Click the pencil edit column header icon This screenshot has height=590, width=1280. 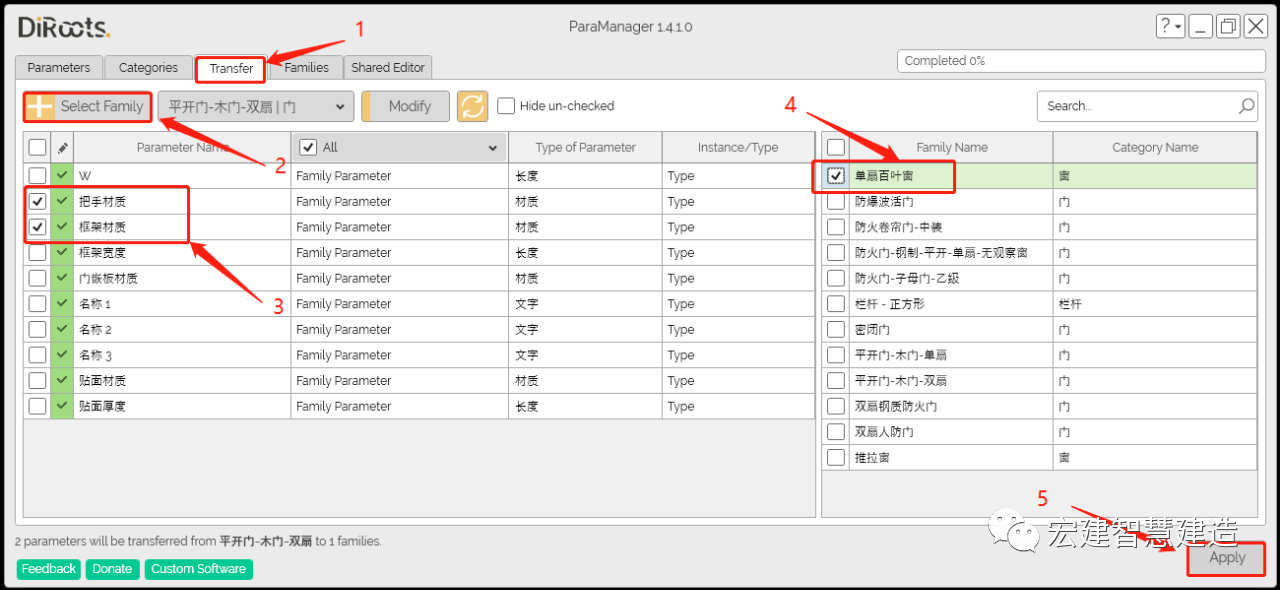pos(62,147)
